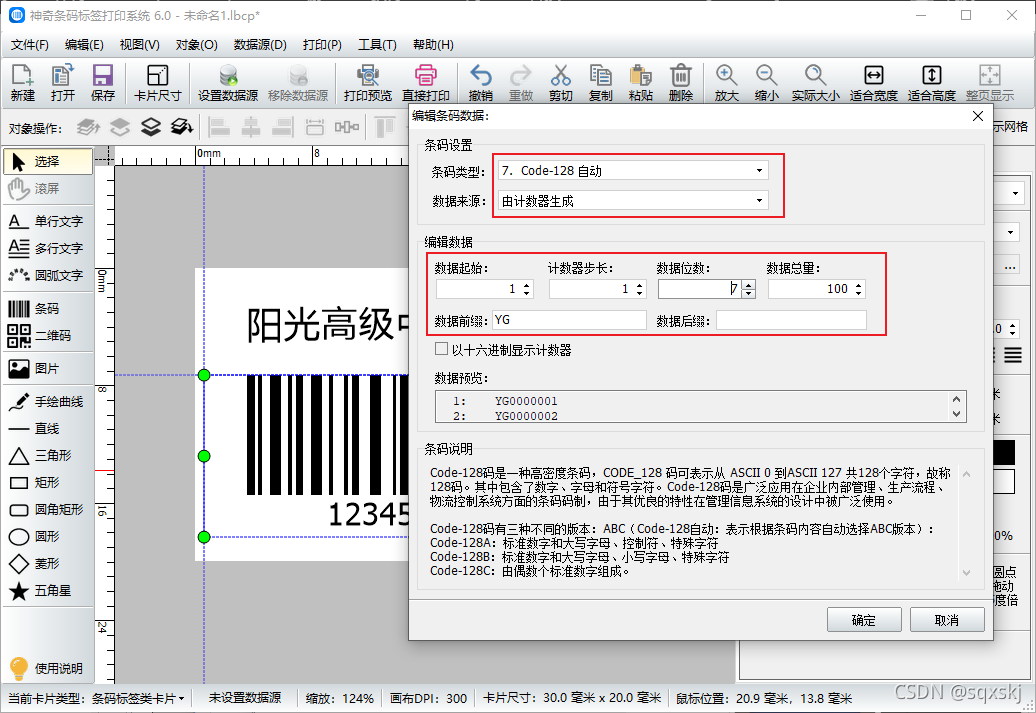The height and width of the screenshot is (713, 1036).
Task: Open the 帮助(H) menu
Action: coord(433,45)
